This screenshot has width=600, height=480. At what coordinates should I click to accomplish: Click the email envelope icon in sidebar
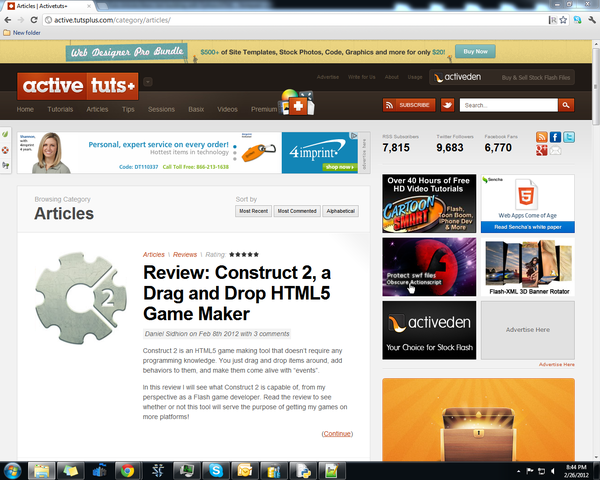[555, 150]
